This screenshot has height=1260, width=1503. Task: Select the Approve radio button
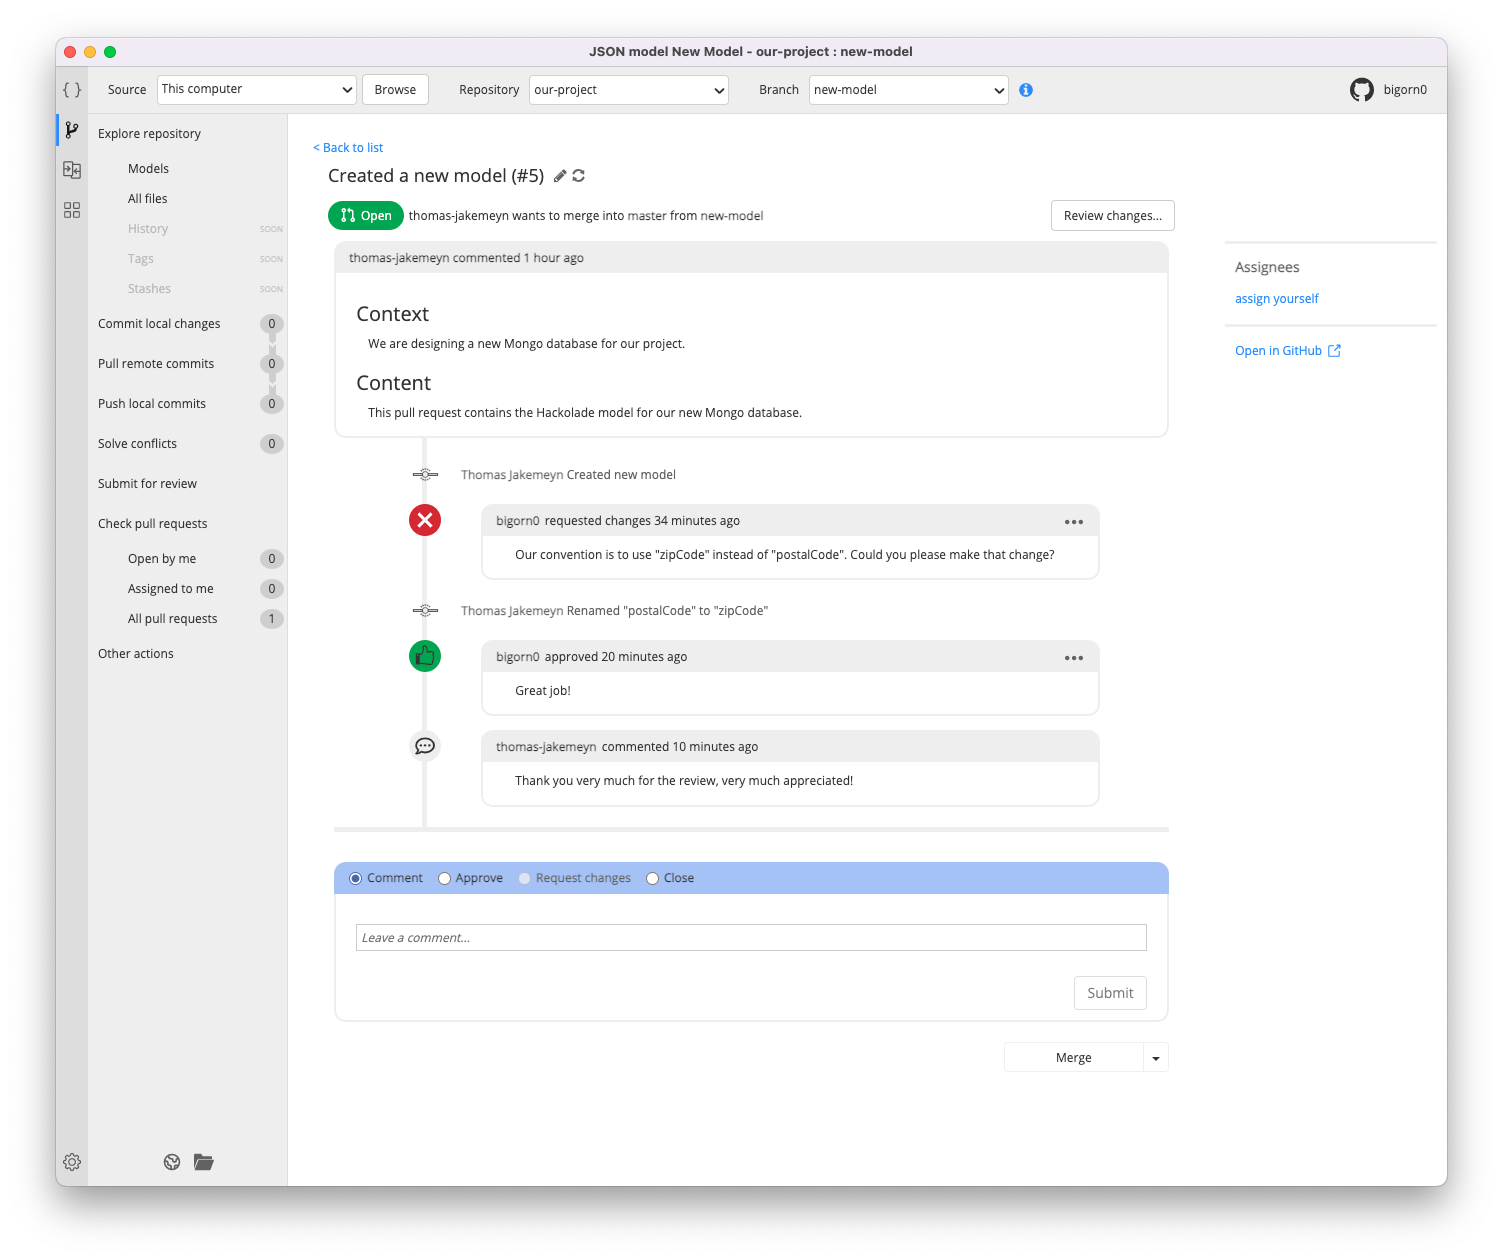click(444, 877)
